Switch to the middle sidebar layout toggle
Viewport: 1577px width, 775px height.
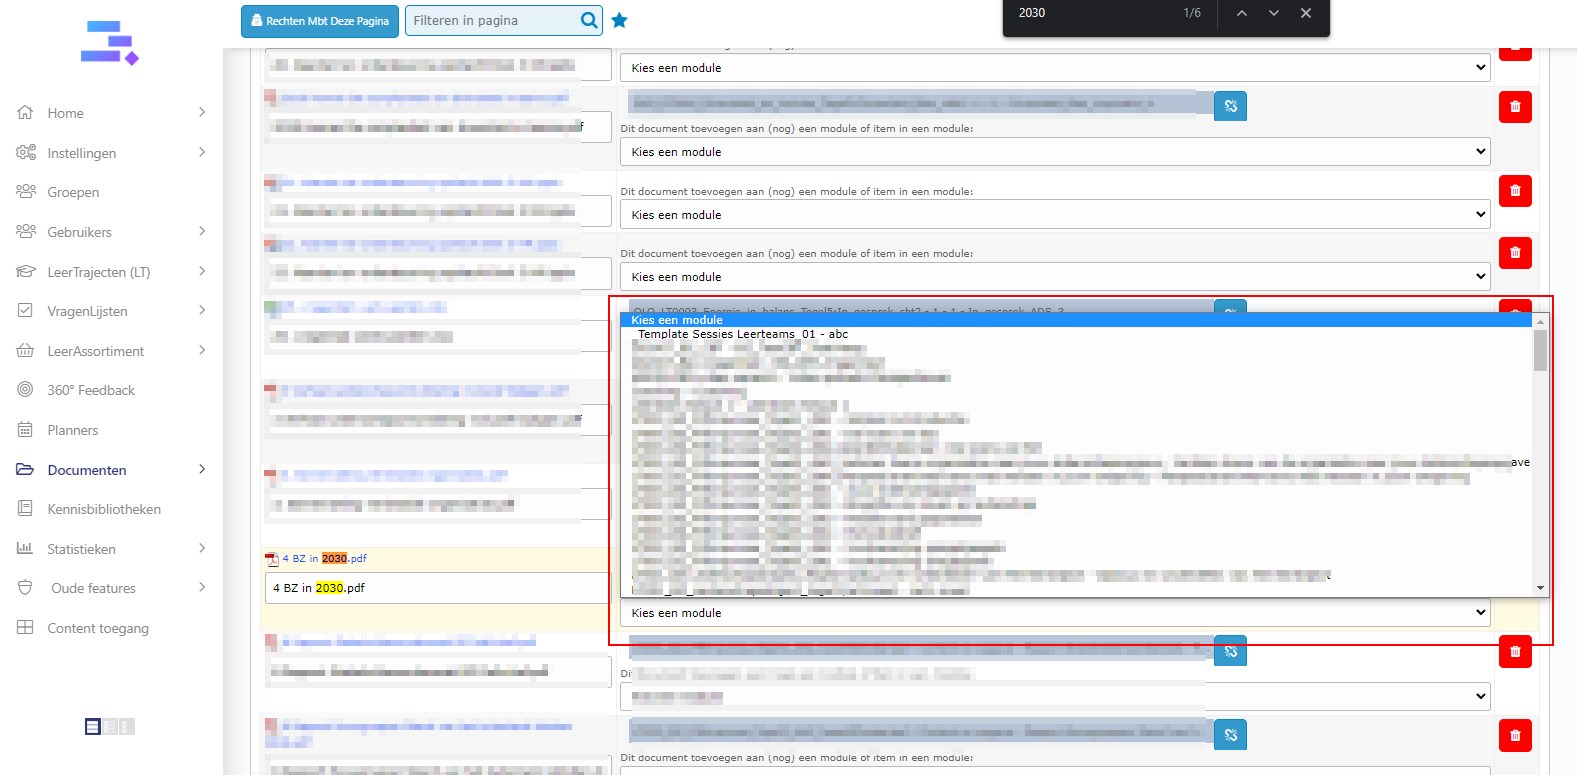point(110,727)
